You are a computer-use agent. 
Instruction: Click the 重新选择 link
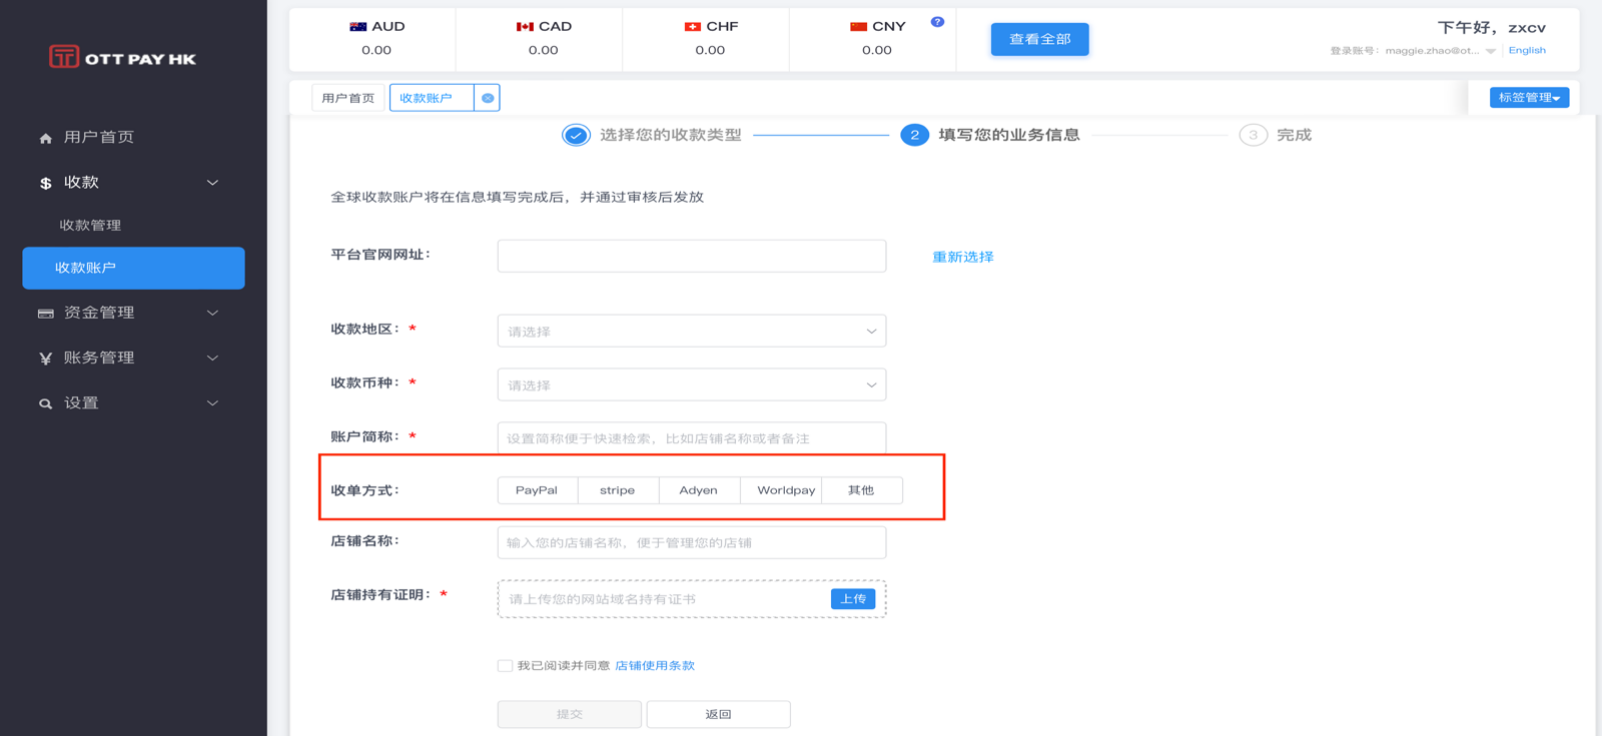tap(963, 257)
